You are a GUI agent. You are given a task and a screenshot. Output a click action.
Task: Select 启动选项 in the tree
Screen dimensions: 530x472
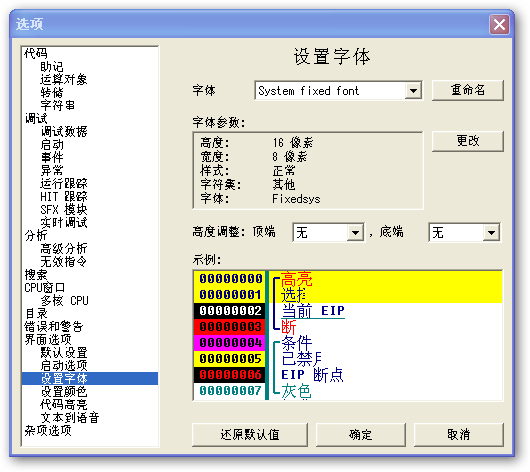(x=64, y=365)
